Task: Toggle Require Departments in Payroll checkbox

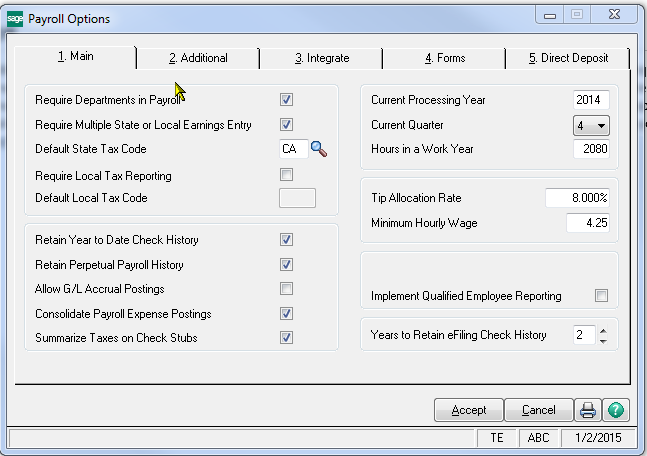Action: click(286, 100)
